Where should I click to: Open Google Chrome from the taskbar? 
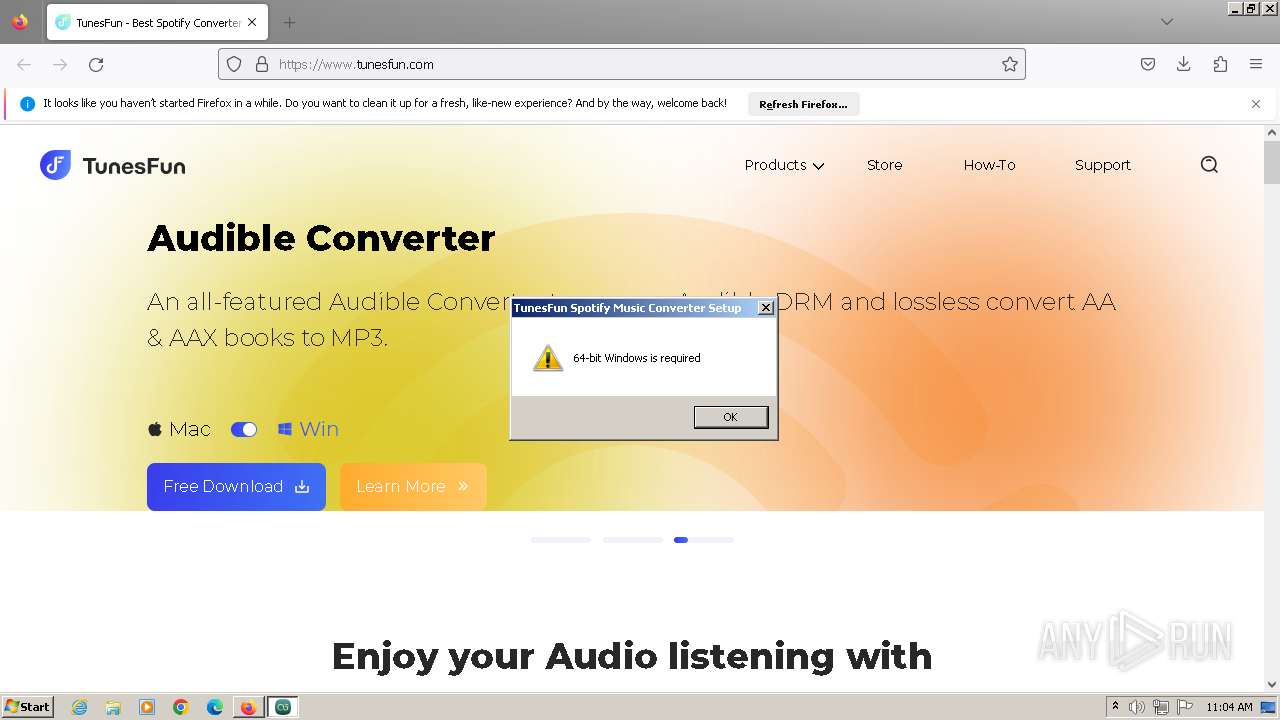point(181,707)
